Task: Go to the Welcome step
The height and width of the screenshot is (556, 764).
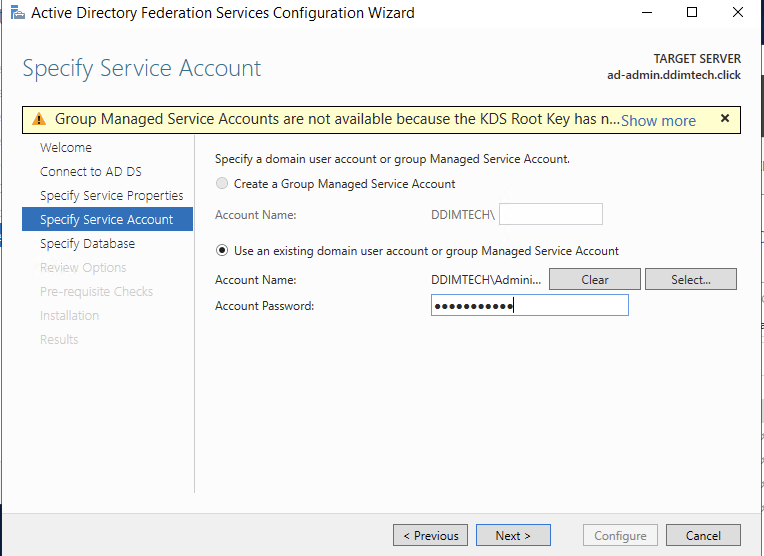Action: click(66, 148)
